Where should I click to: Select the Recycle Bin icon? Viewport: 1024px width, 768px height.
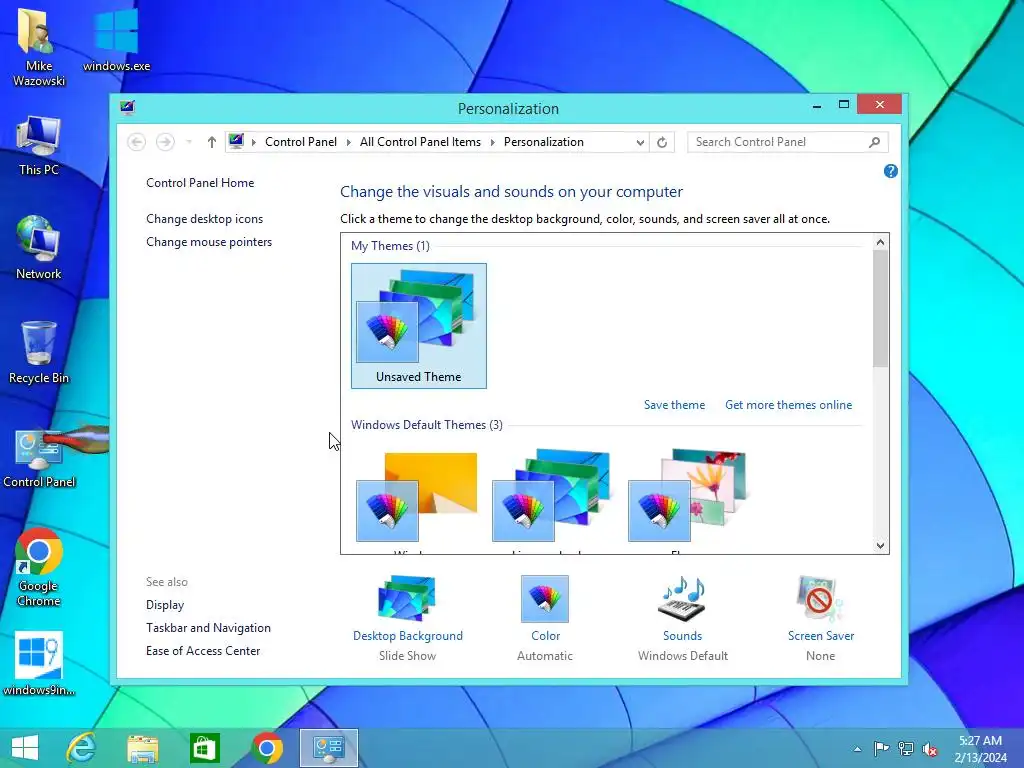coord(39,353)
